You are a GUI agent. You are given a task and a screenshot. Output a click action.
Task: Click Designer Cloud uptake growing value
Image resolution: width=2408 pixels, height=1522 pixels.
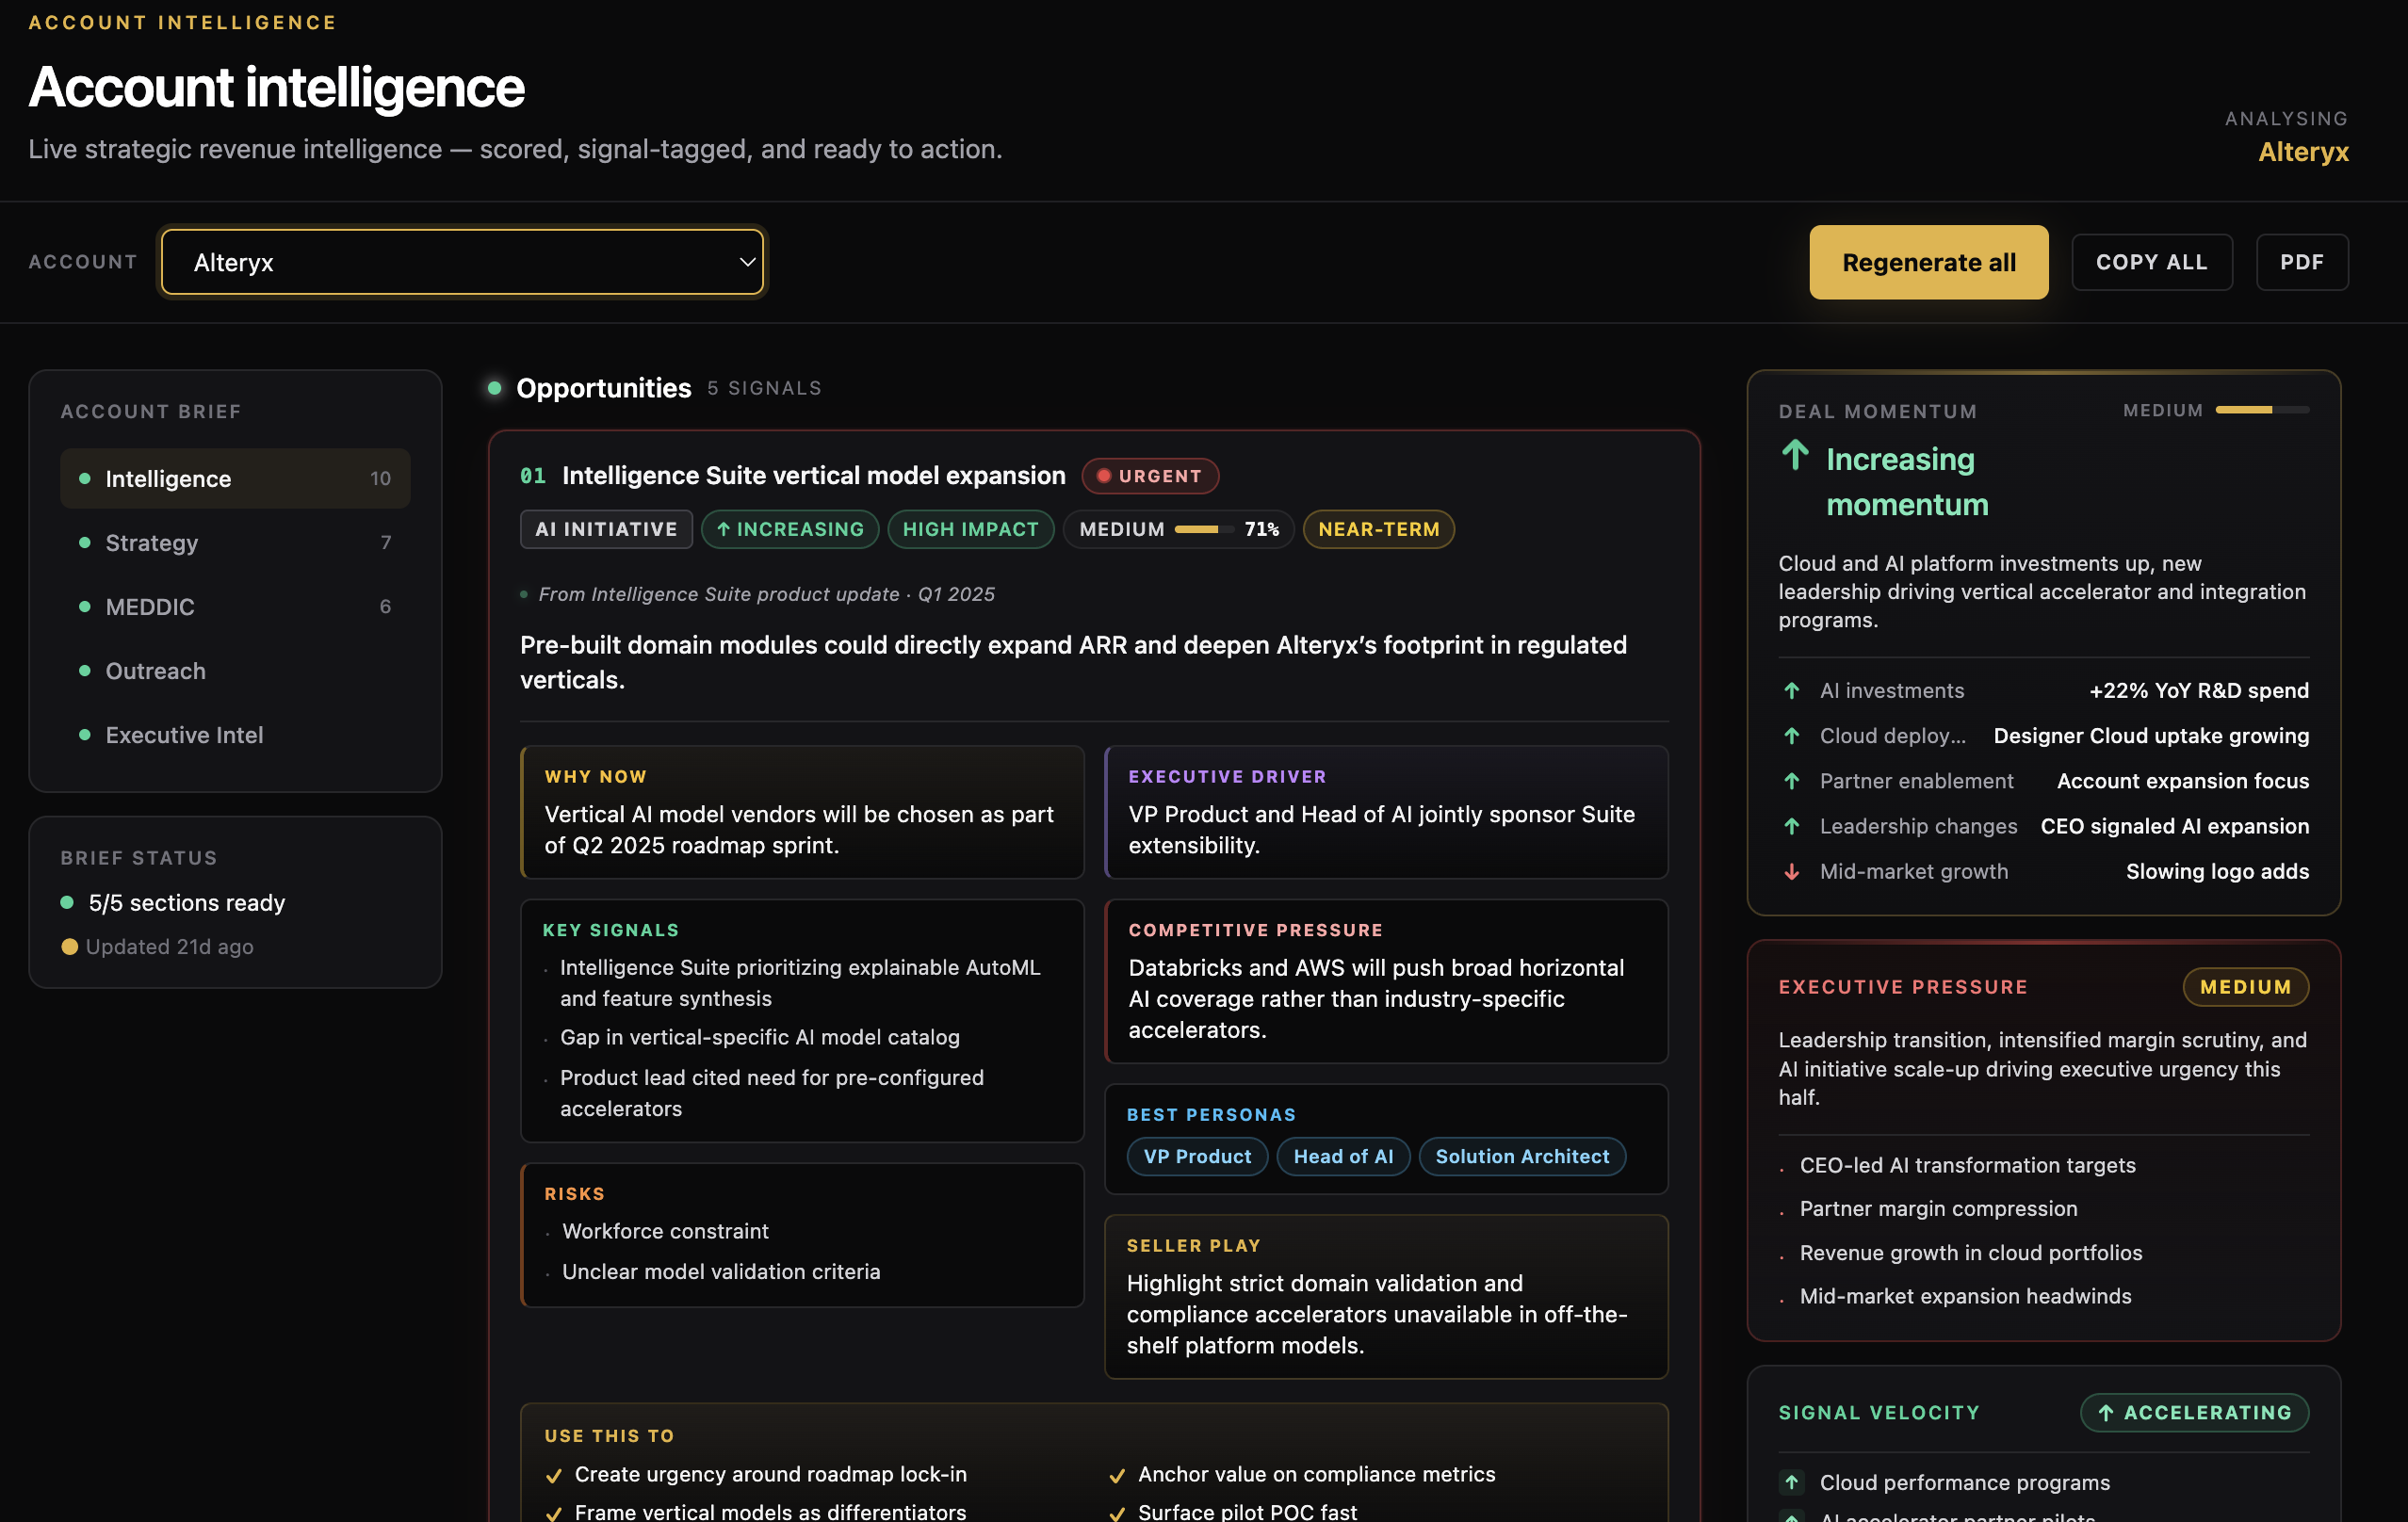[x=2151, y=735]
